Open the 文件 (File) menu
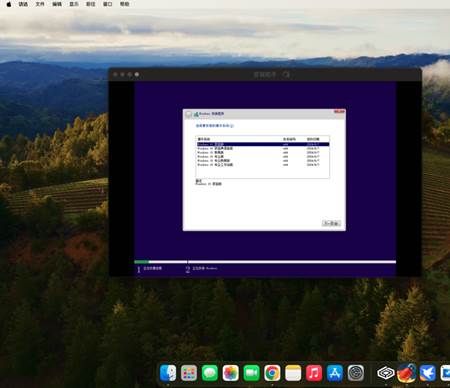 click(40, 4)
